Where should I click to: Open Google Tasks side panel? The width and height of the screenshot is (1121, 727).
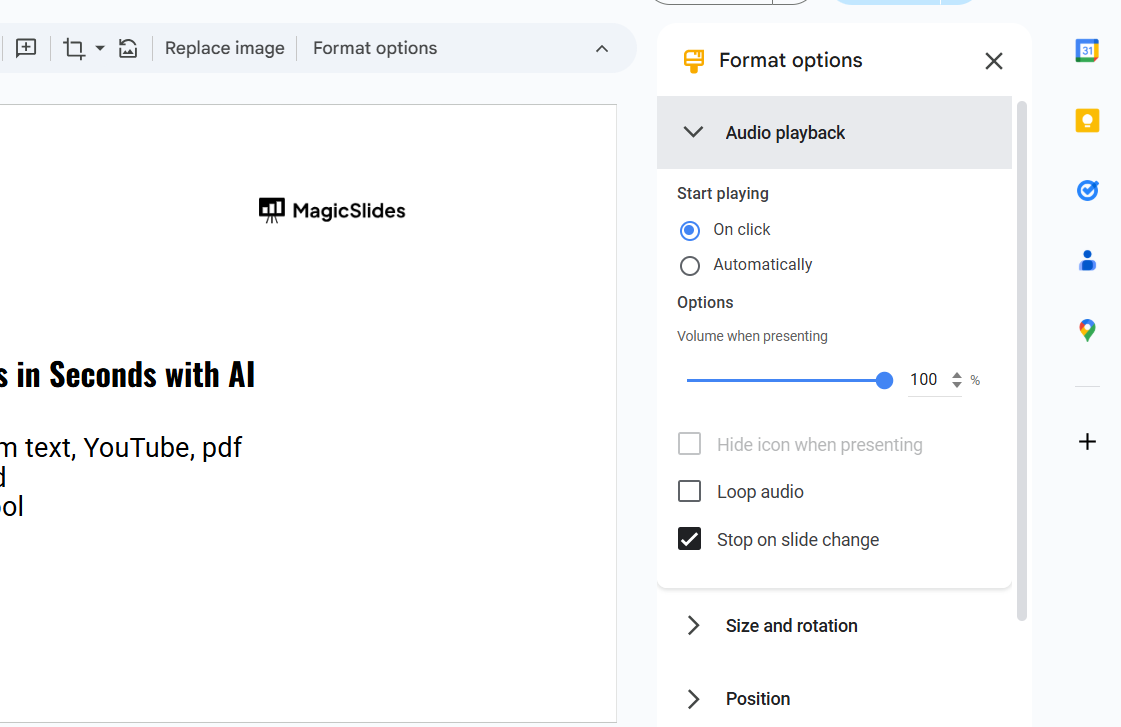(x=1087, y=190)
